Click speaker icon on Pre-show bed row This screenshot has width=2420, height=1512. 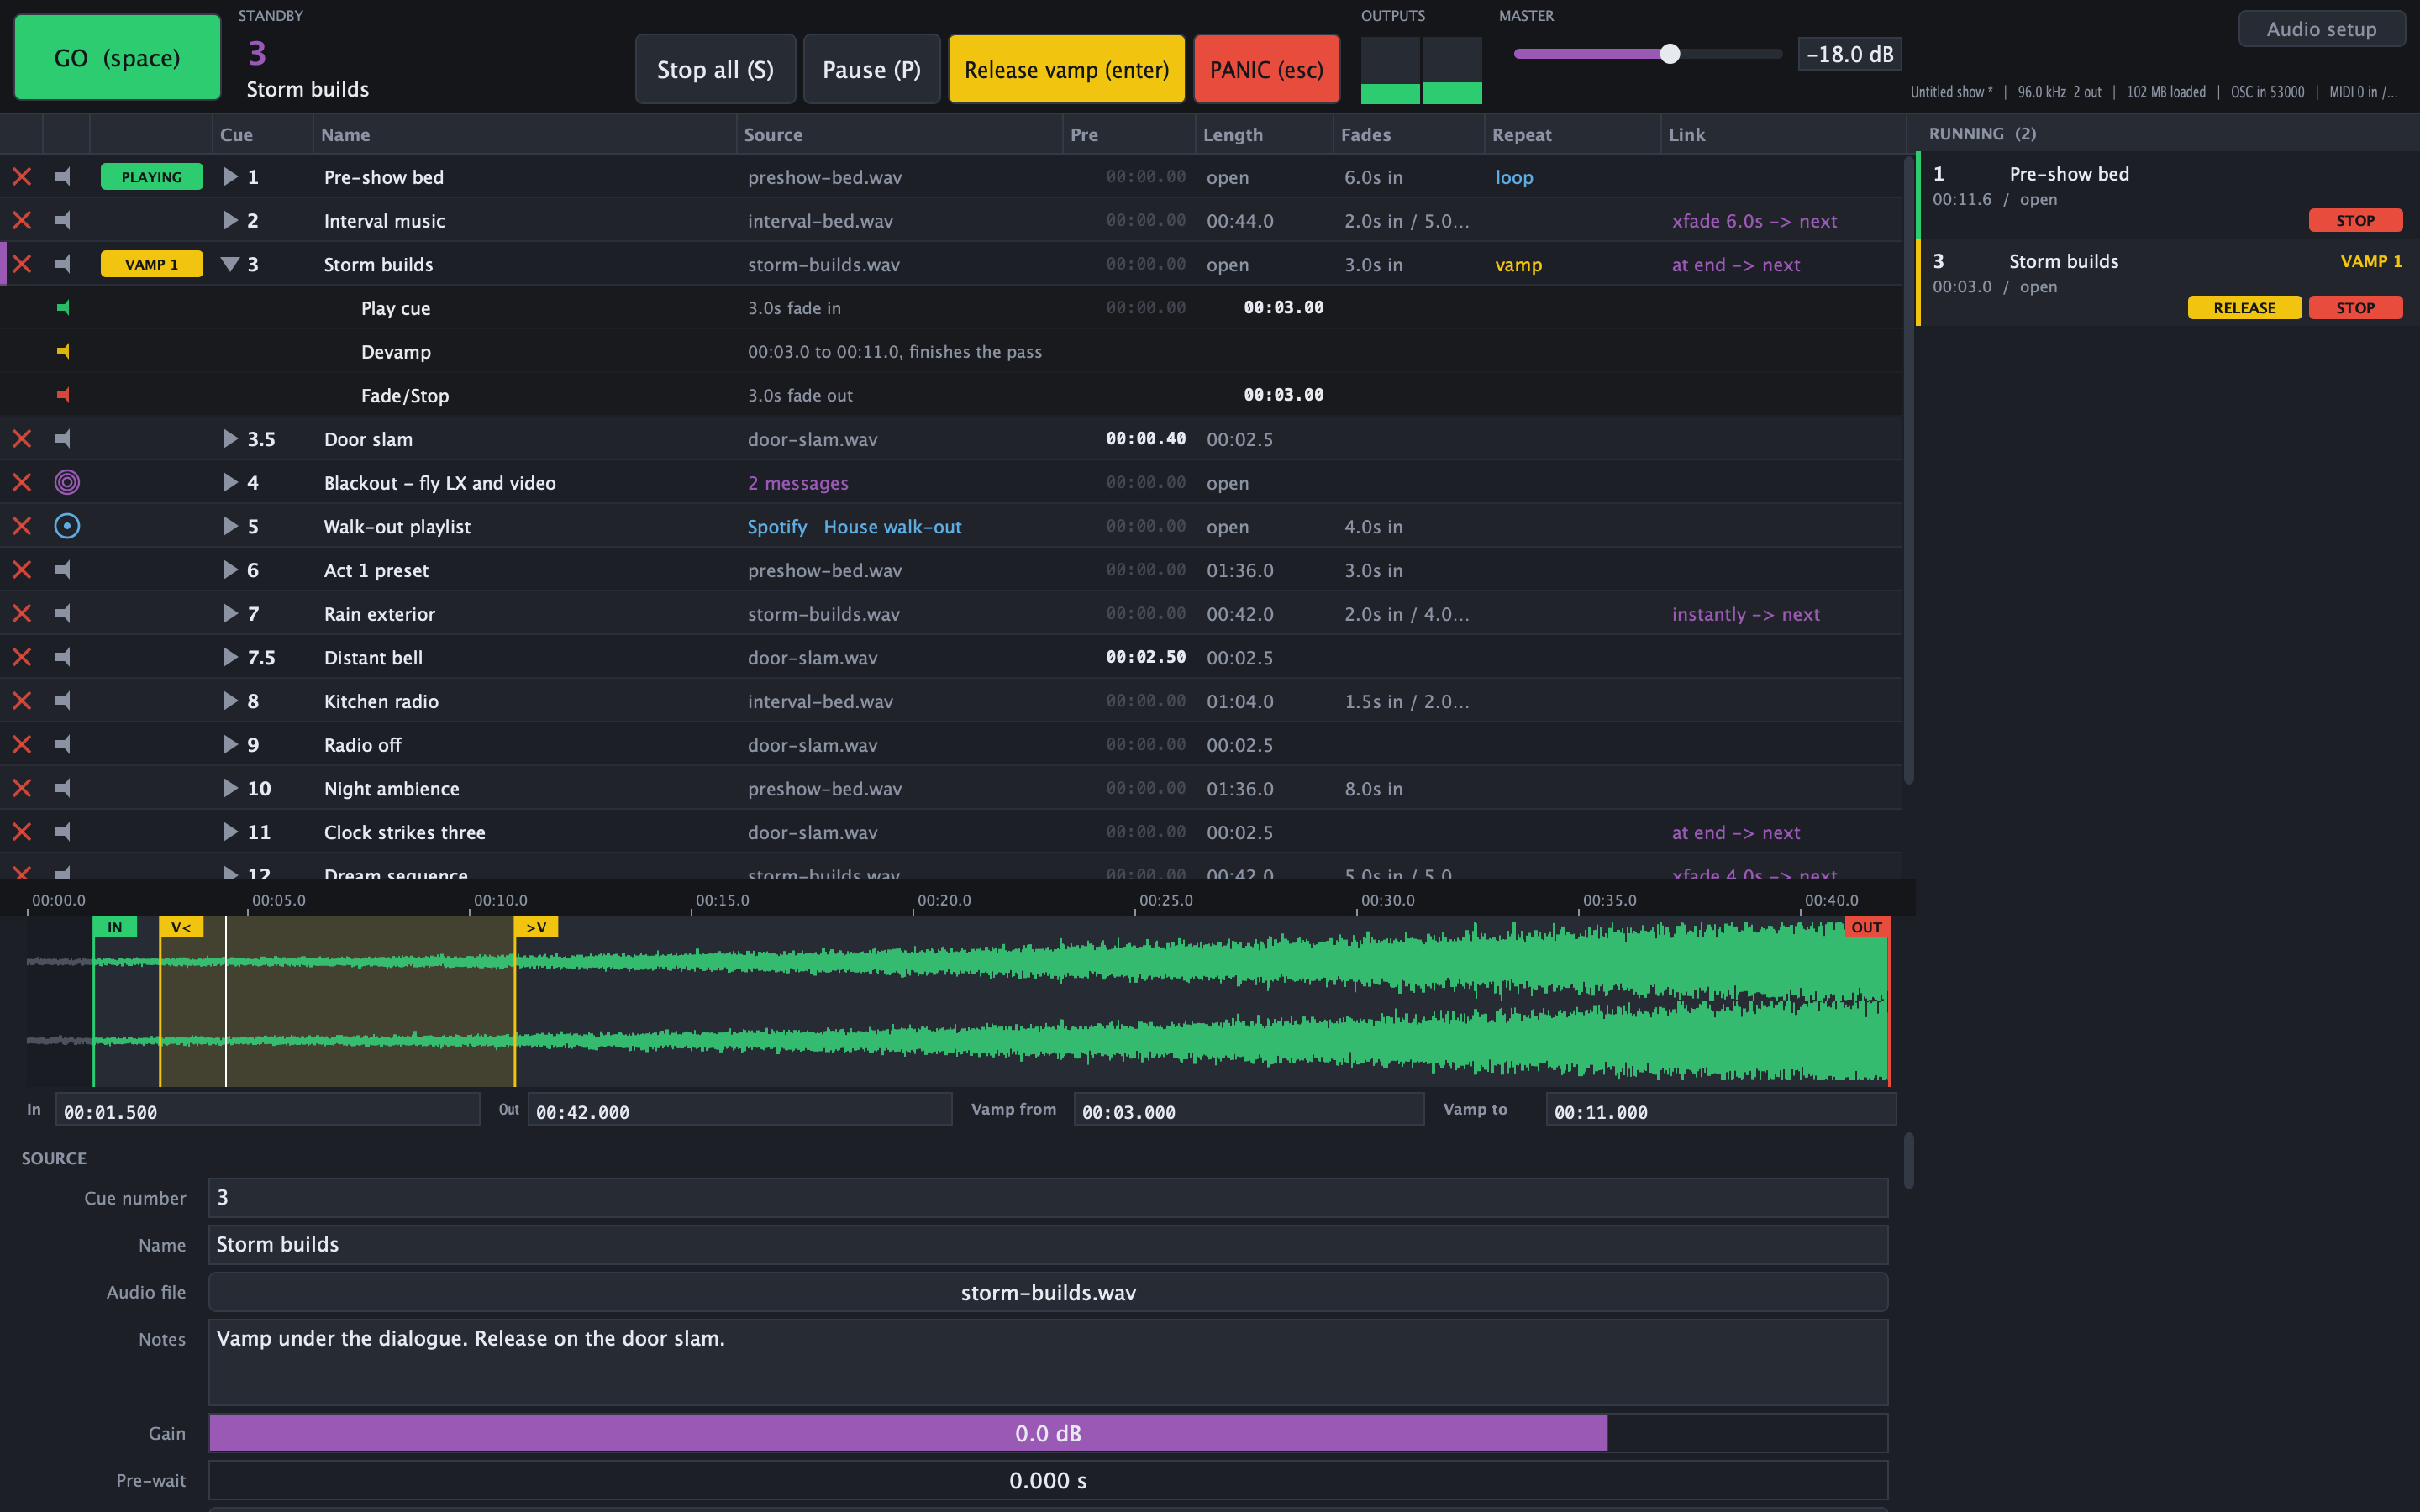click(64, 177)
